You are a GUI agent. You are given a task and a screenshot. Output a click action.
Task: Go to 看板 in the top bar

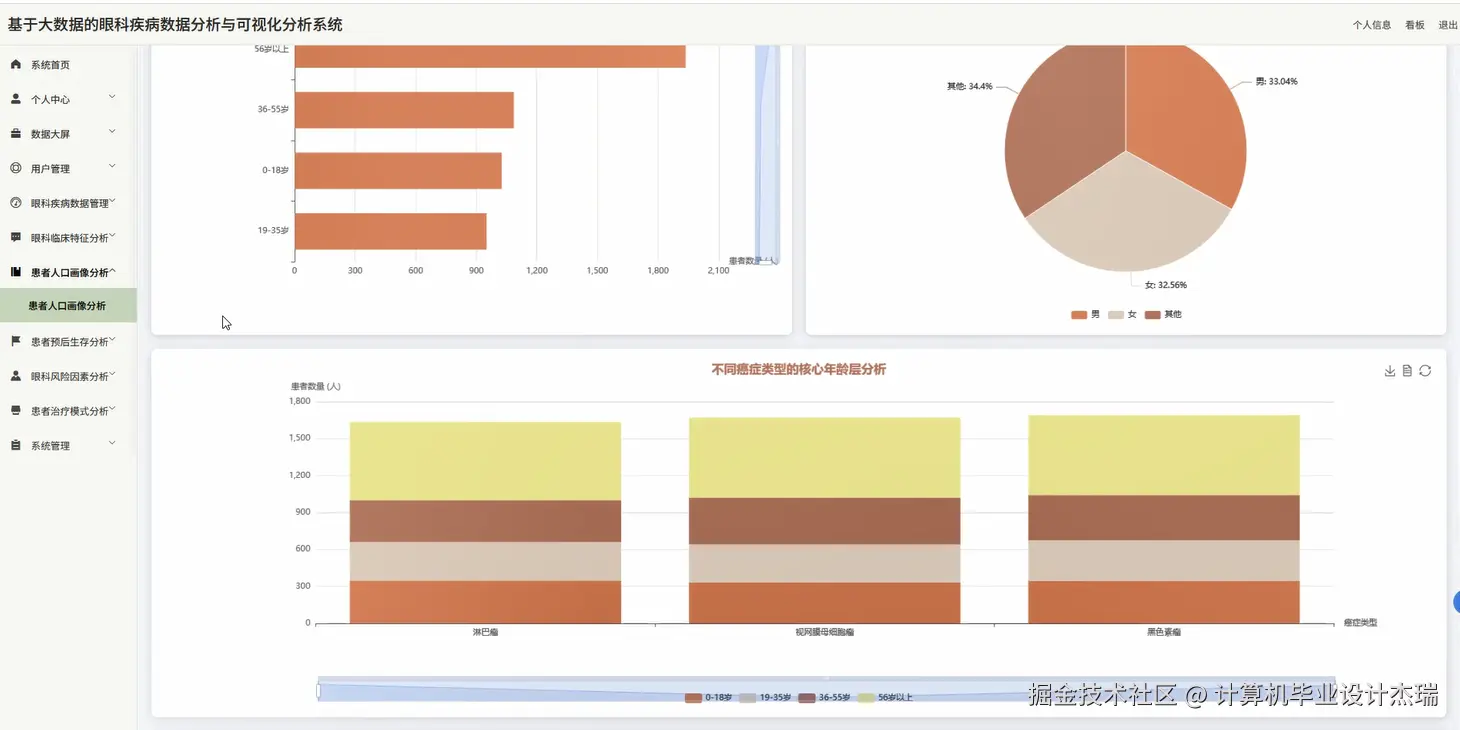tap(1415, 25)
